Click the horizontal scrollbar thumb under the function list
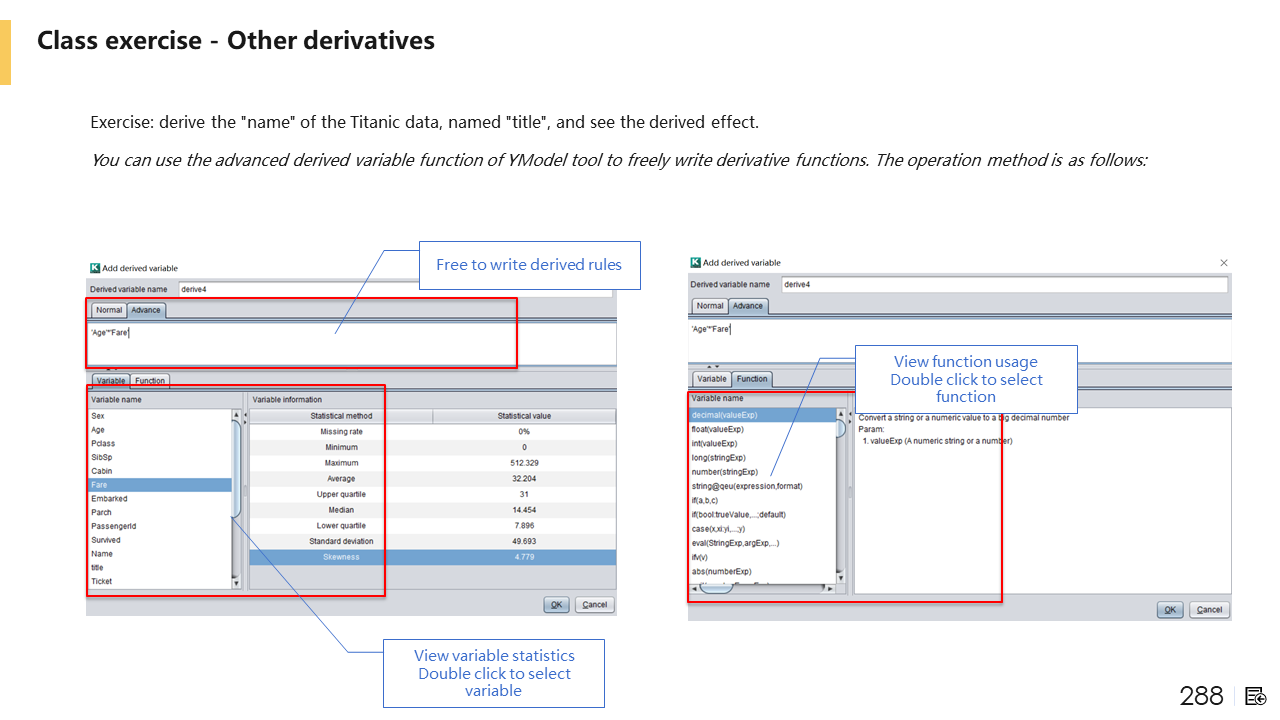The image size is (1280, 720). pos(715,588)
